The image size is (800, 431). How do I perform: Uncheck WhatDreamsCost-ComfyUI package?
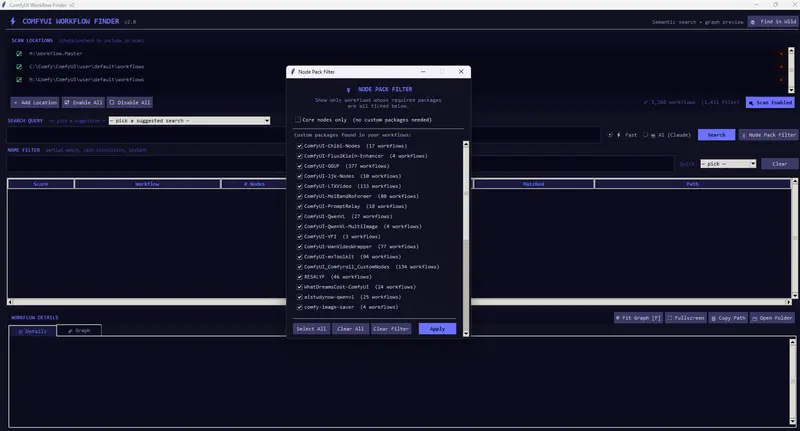coord(299,287)
